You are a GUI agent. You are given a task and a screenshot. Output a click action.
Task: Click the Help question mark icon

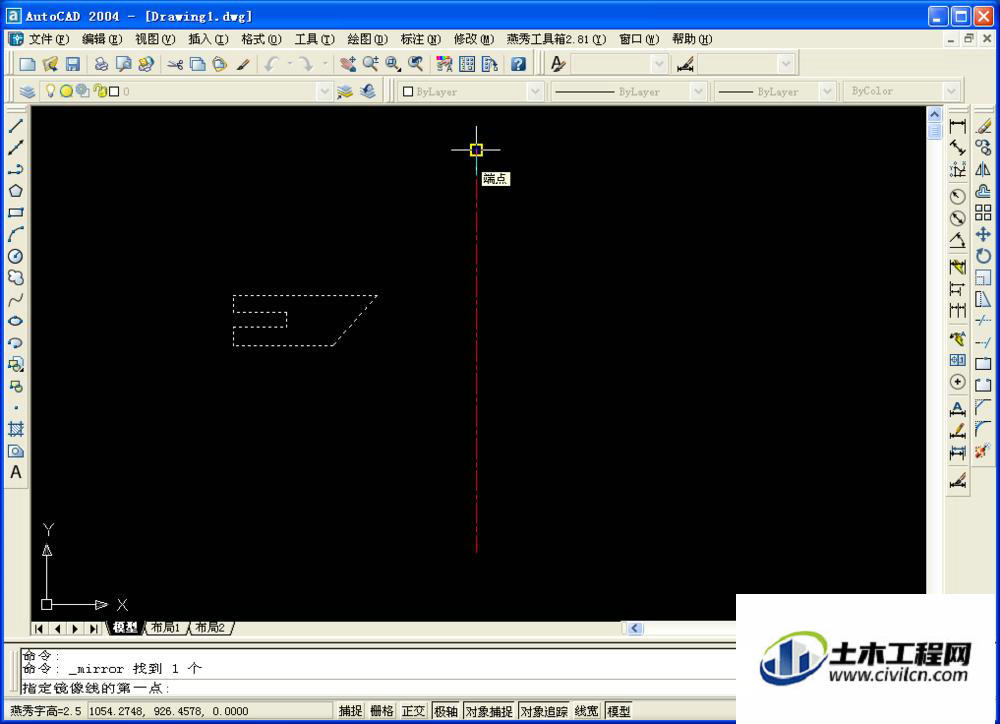[x=518, y=64]
